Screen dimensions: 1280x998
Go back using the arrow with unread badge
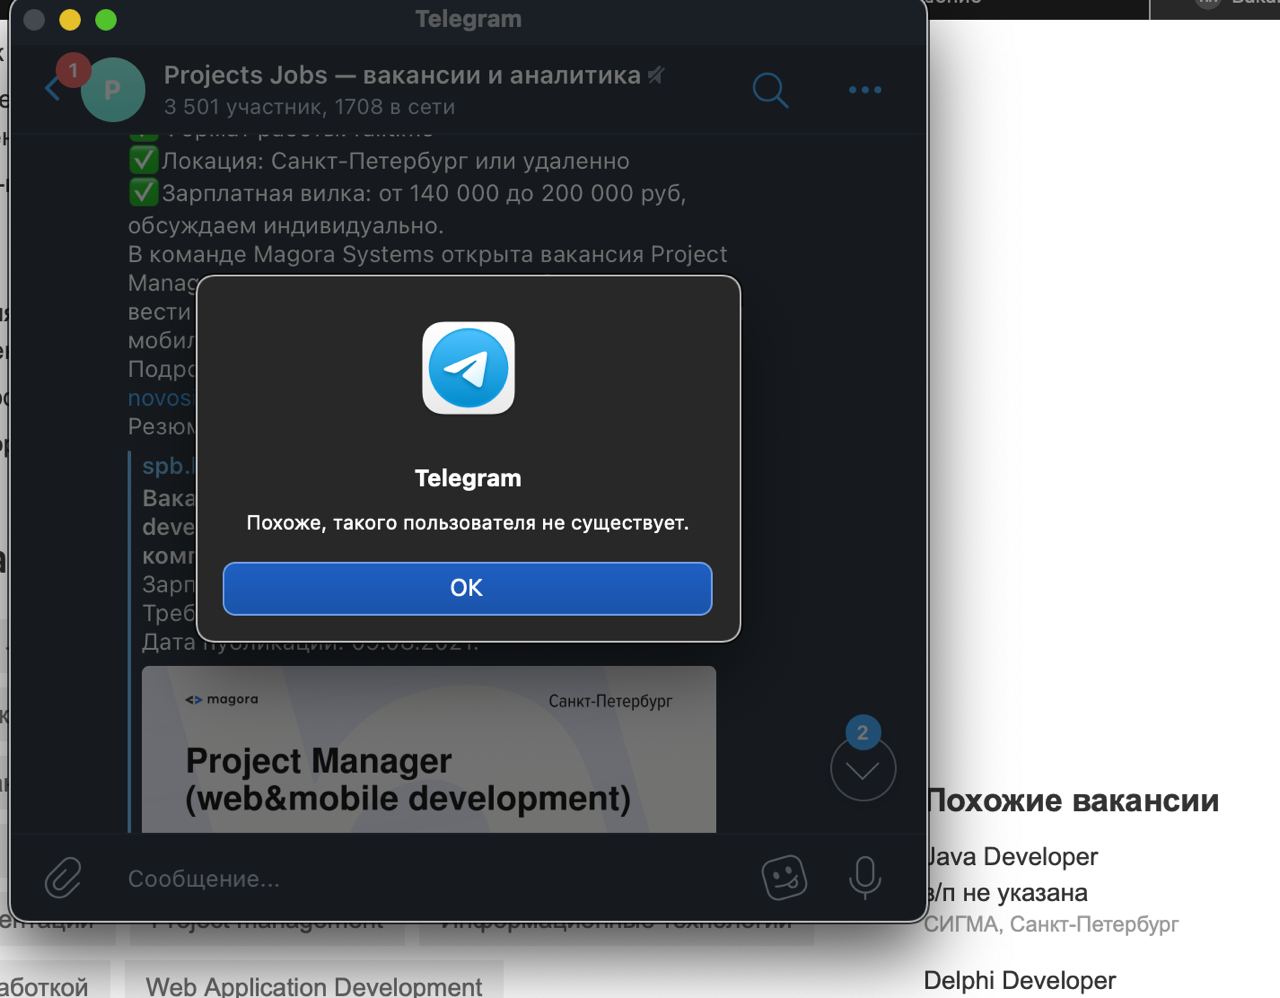tap(54, 88)
